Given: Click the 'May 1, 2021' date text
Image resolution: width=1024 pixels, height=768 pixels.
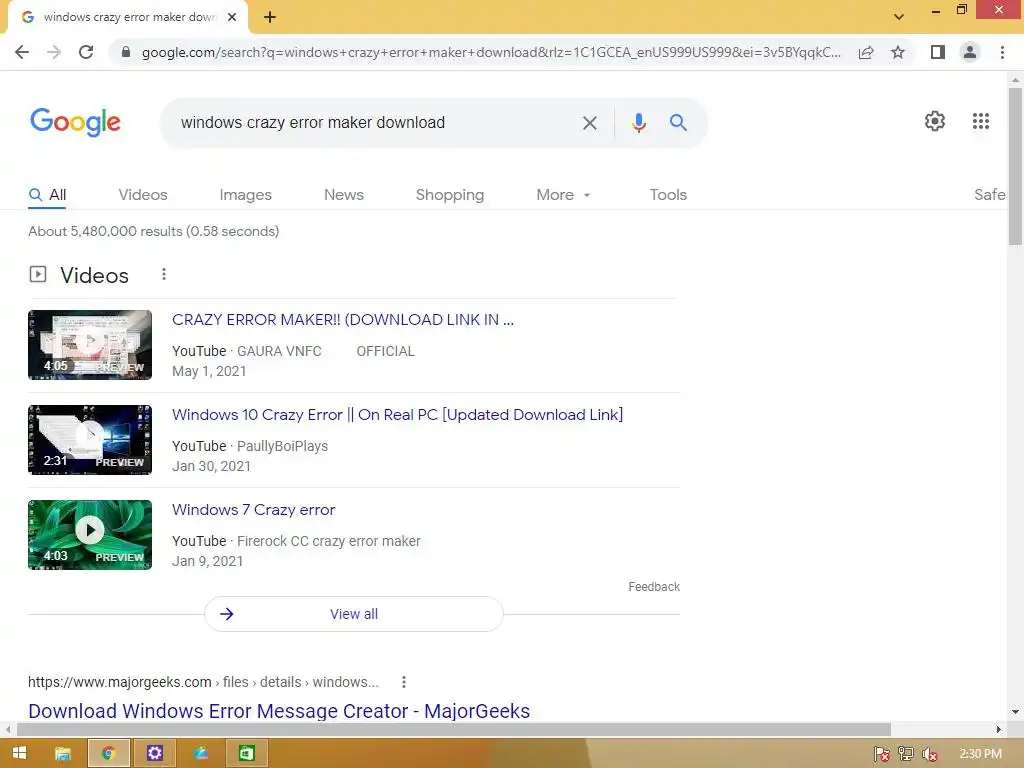Looking at the screenshot, I should tap(209, 371).
